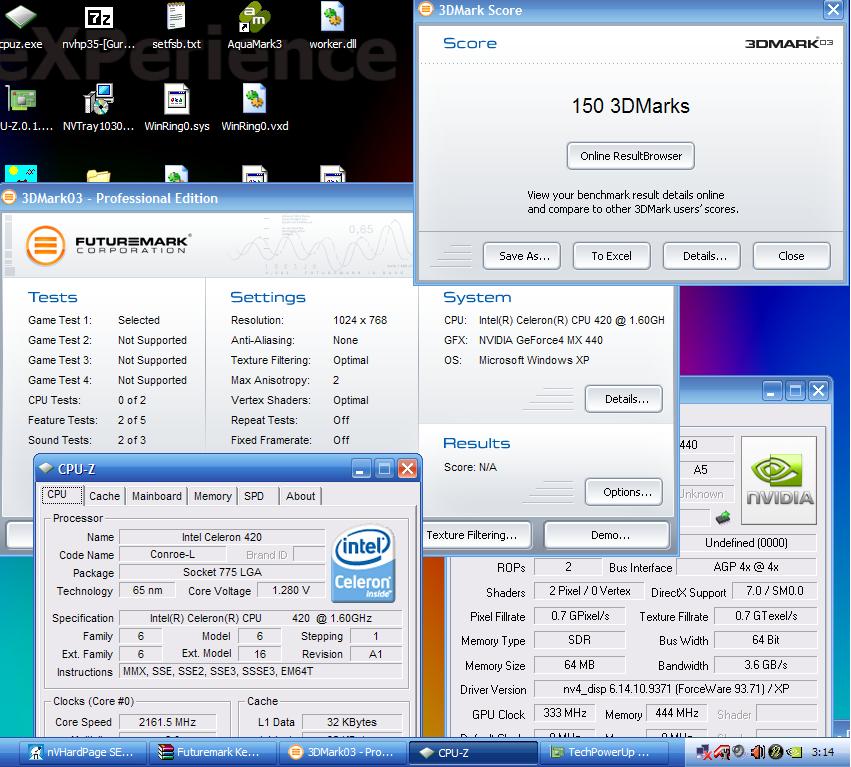Close the CPU-Z window
The height and width of the screenshot is (767, 851).
(x=408, y=468)
